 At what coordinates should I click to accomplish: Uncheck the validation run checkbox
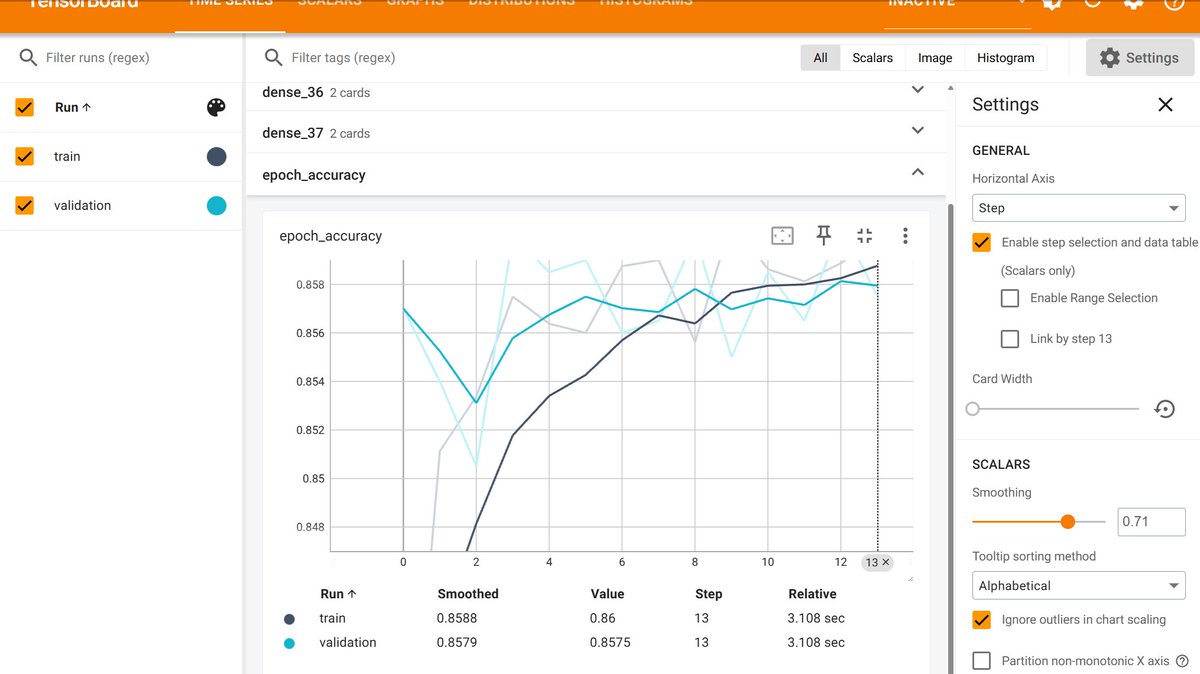click(25, 205)
